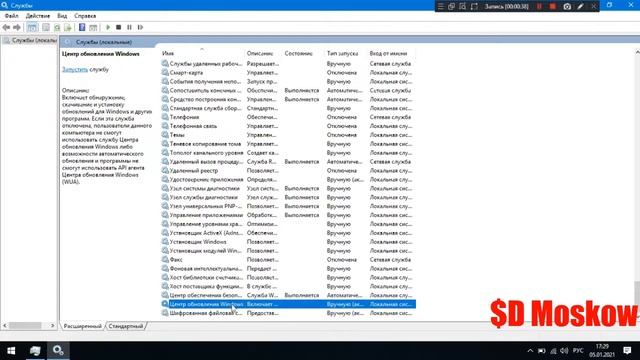Start the selected service with the green play icon

108,27
